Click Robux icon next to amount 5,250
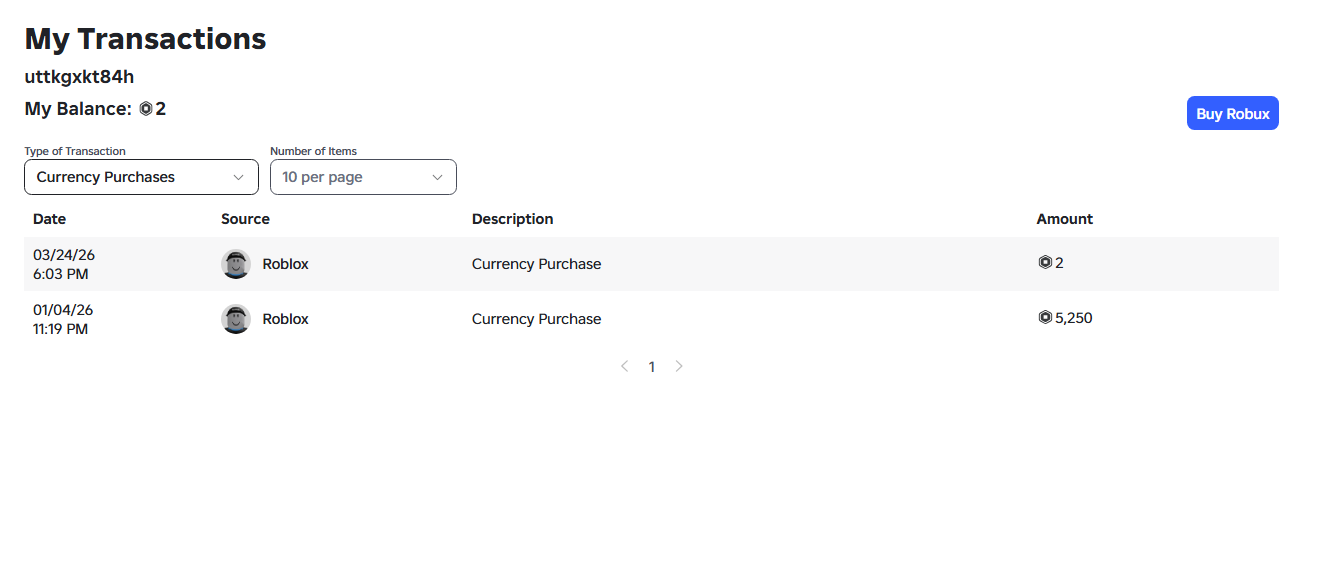1328x588 pixels. point(1045,318)
